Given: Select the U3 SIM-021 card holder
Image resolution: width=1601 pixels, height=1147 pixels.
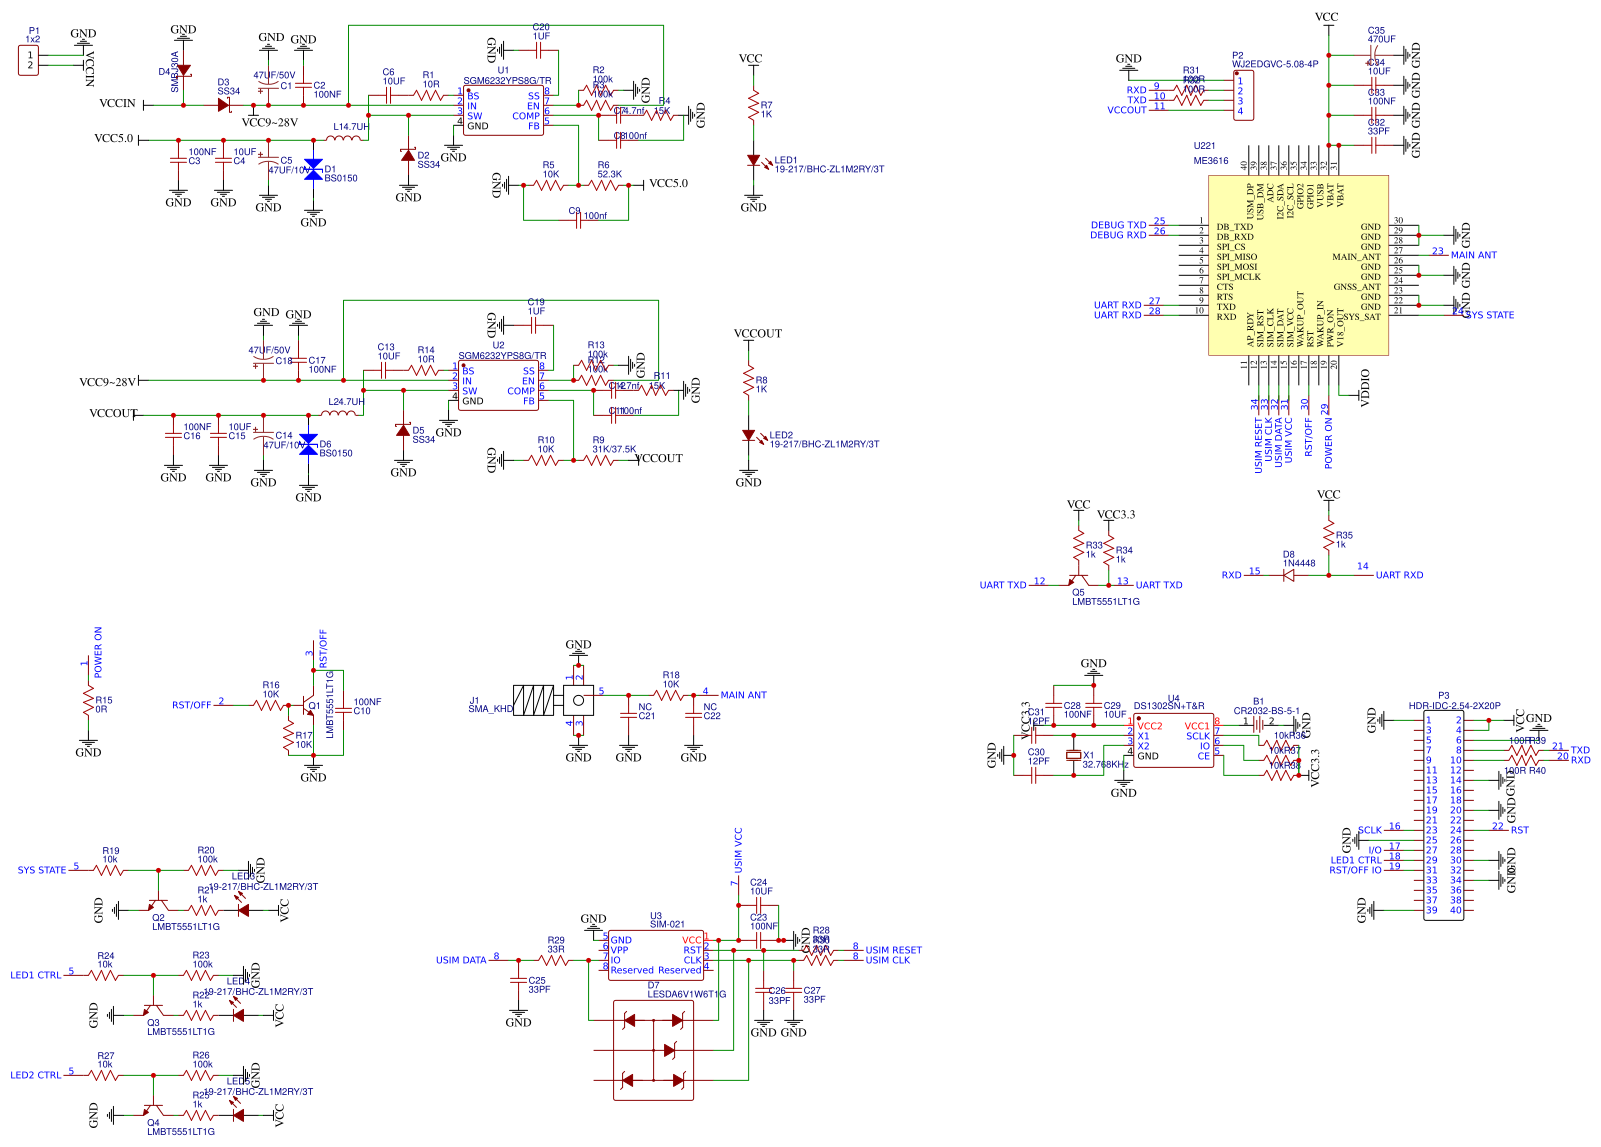Looking at the screenshot, I should pos(655,955).
